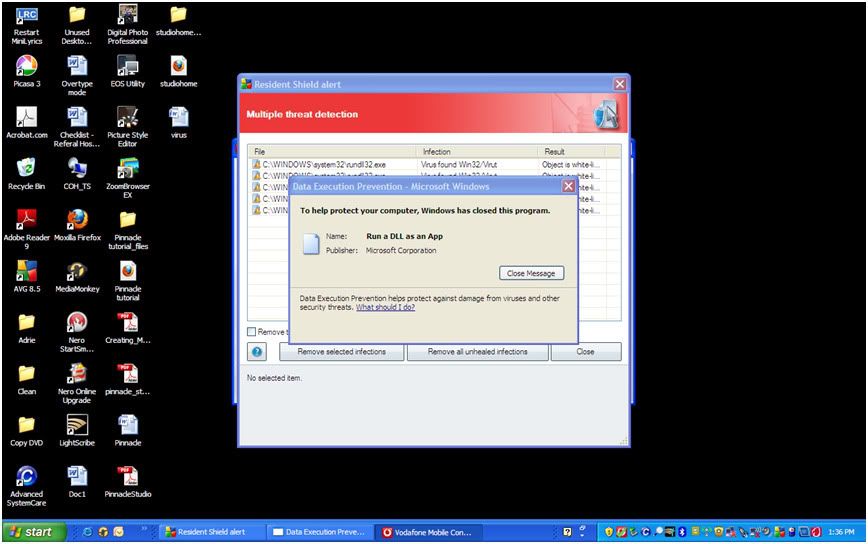Click Bluetooth icon in system tray
The image size is (868, 544).
(682, 532)
